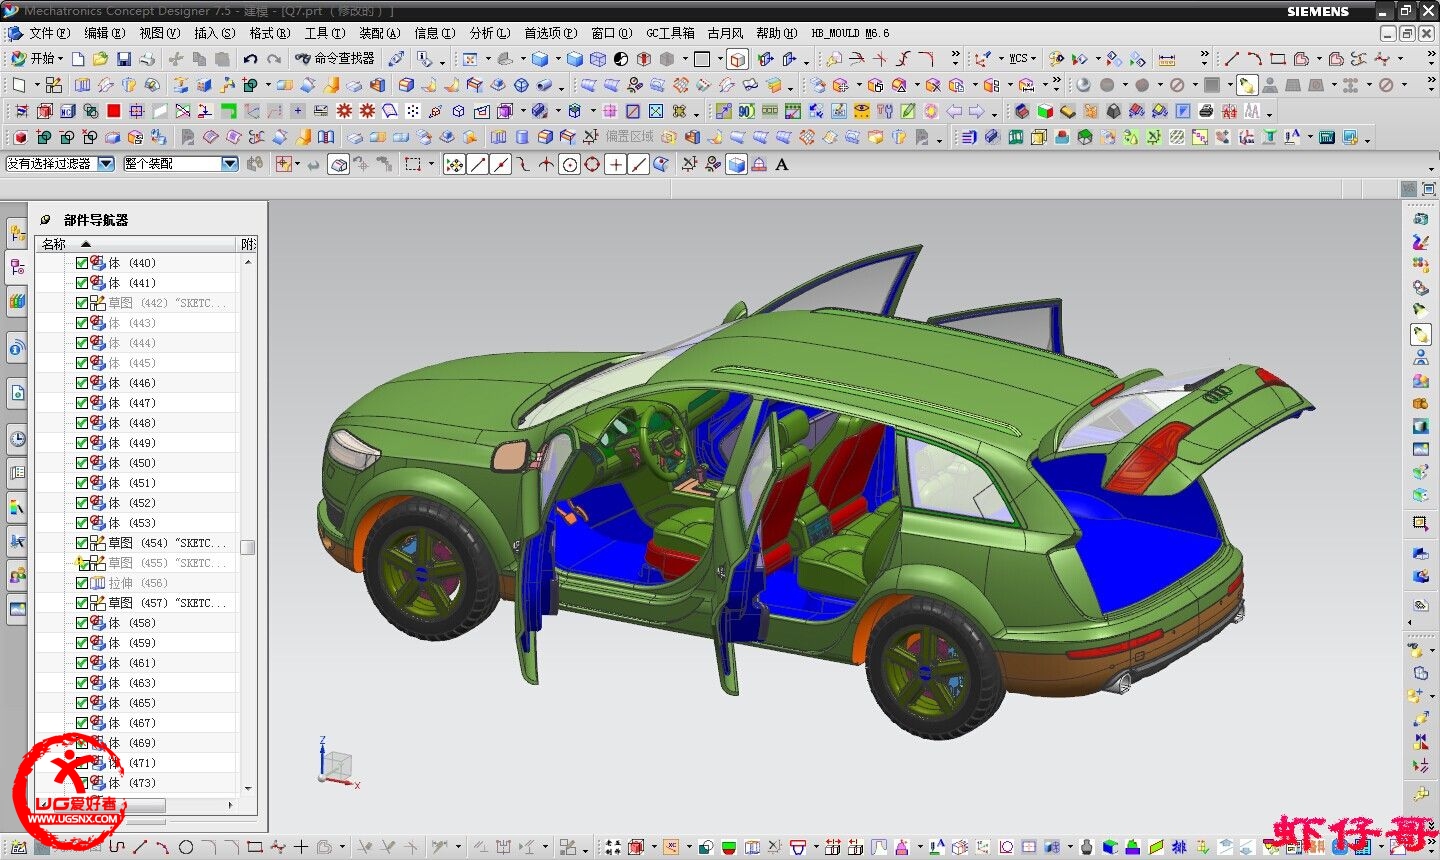
Task: Select tree row 草图 (457) SKETC
Action: 137,603
